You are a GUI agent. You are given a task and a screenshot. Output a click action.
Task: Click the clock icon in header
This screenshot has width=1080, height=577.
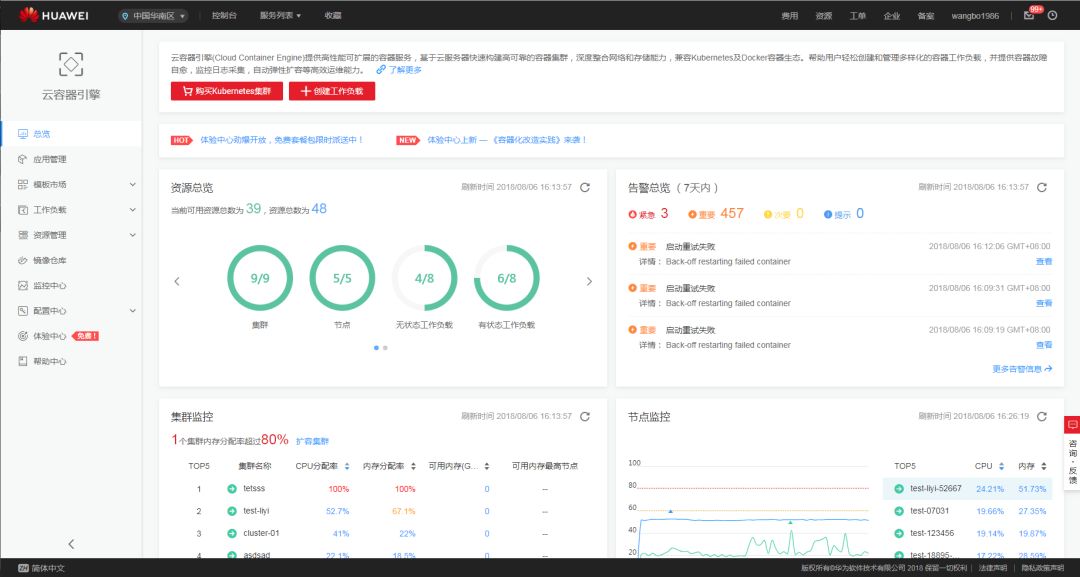1052,15
